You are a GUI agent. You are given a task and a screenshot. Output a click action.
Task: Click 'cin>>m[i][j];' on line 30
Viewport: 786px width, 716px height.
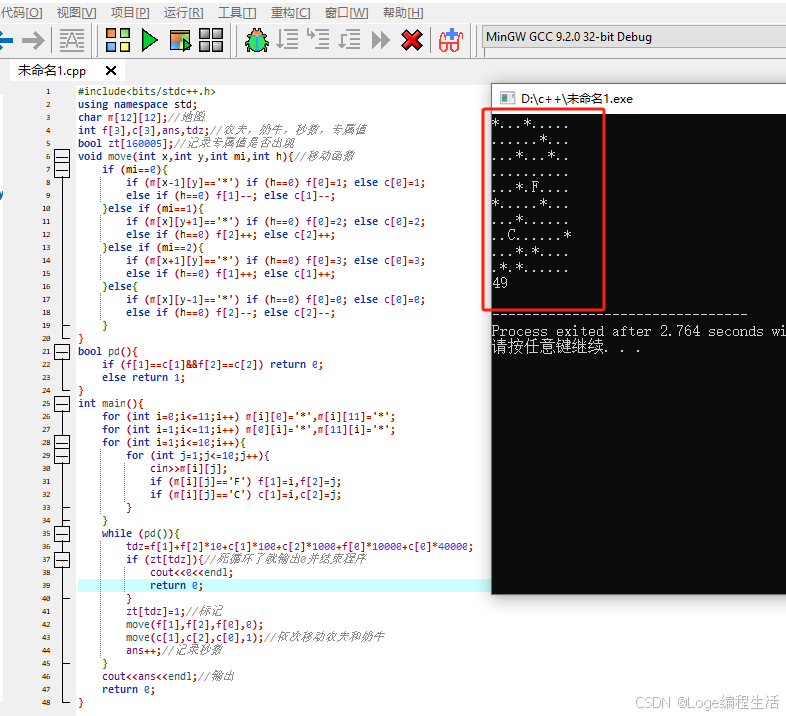pos(188,469)
